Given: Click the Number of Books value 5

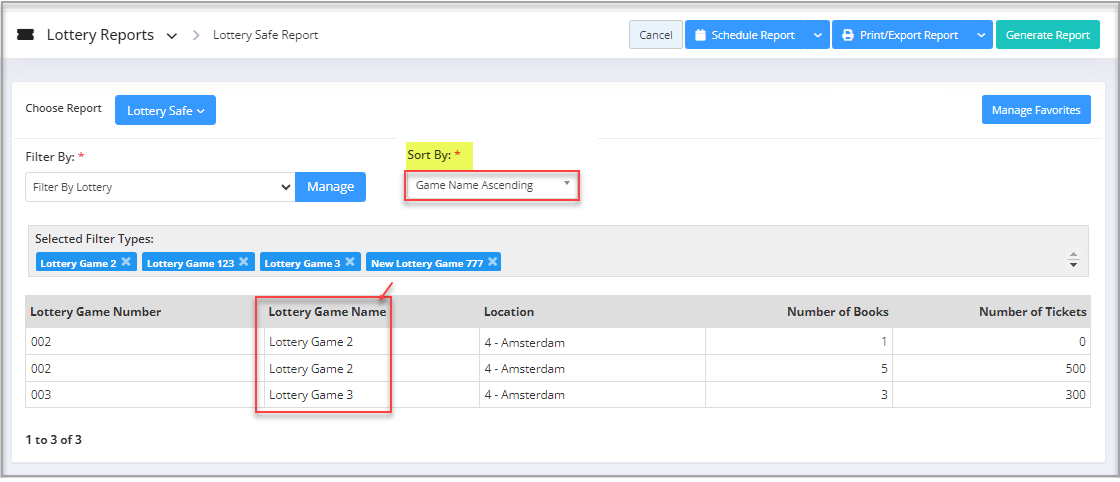Looking at the screenshot, I should pyautogui.click(x=884, y=369).
